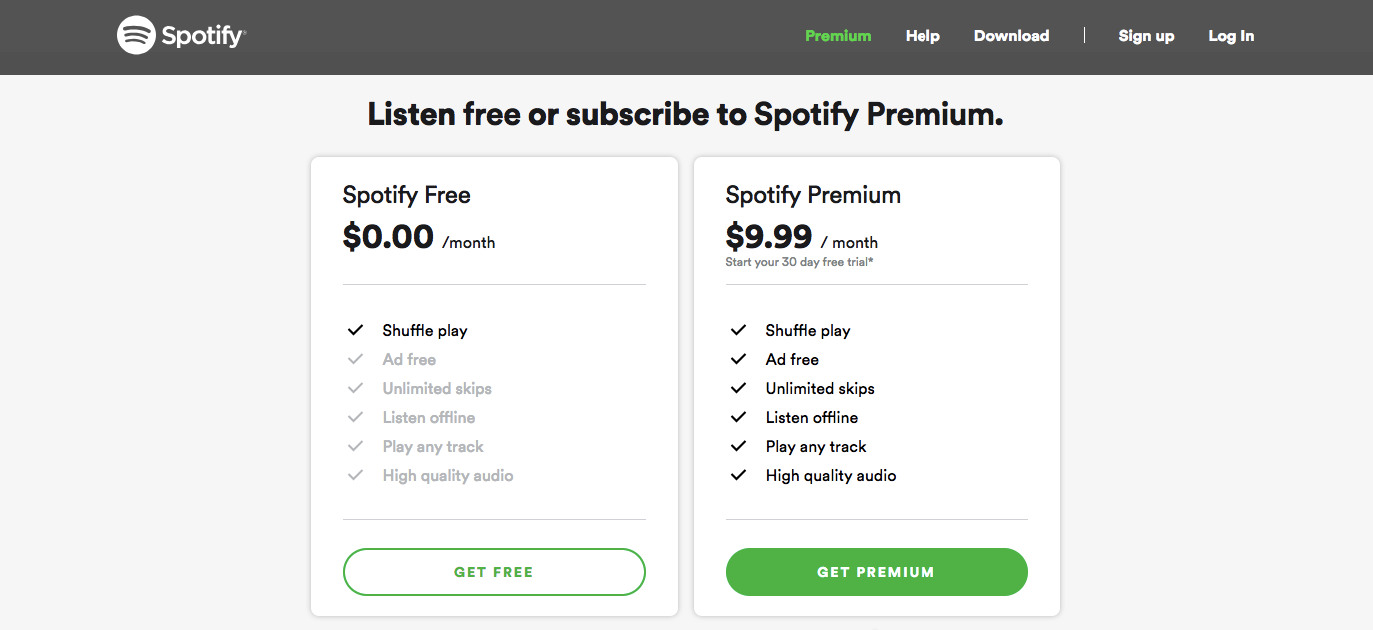Viewport: 1373px width, 630px height.
Task: Open the Help menu item
Action: (x=922, y=36)
